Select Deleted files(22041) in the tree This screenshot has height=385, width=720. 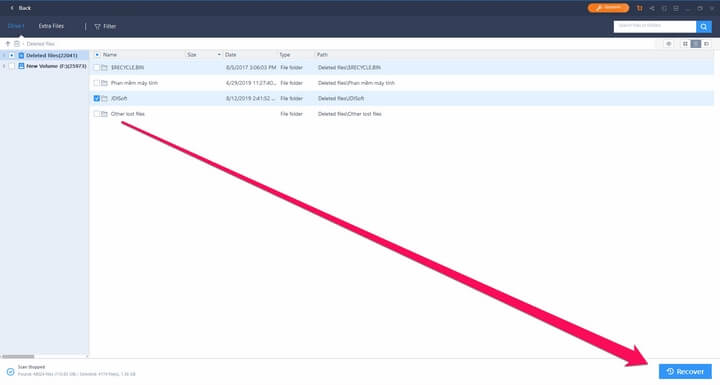[51, 56]
